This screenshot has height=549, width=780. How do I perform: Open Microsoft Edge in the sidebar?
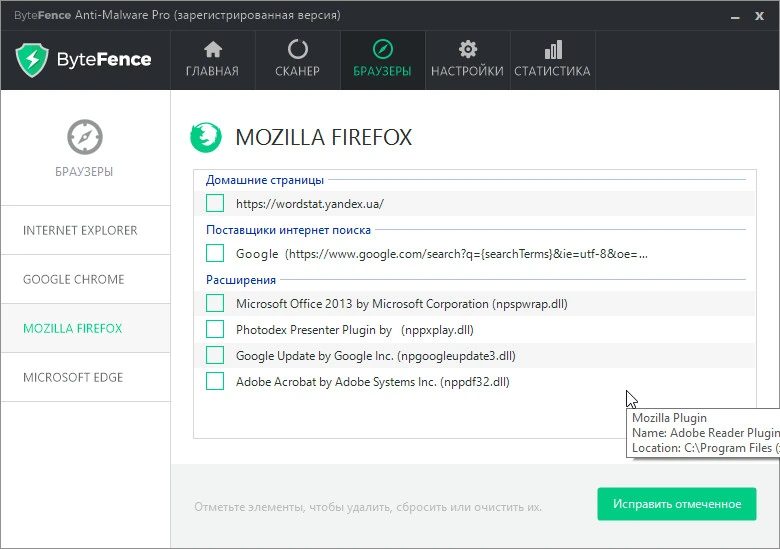(x=86, y=377)
